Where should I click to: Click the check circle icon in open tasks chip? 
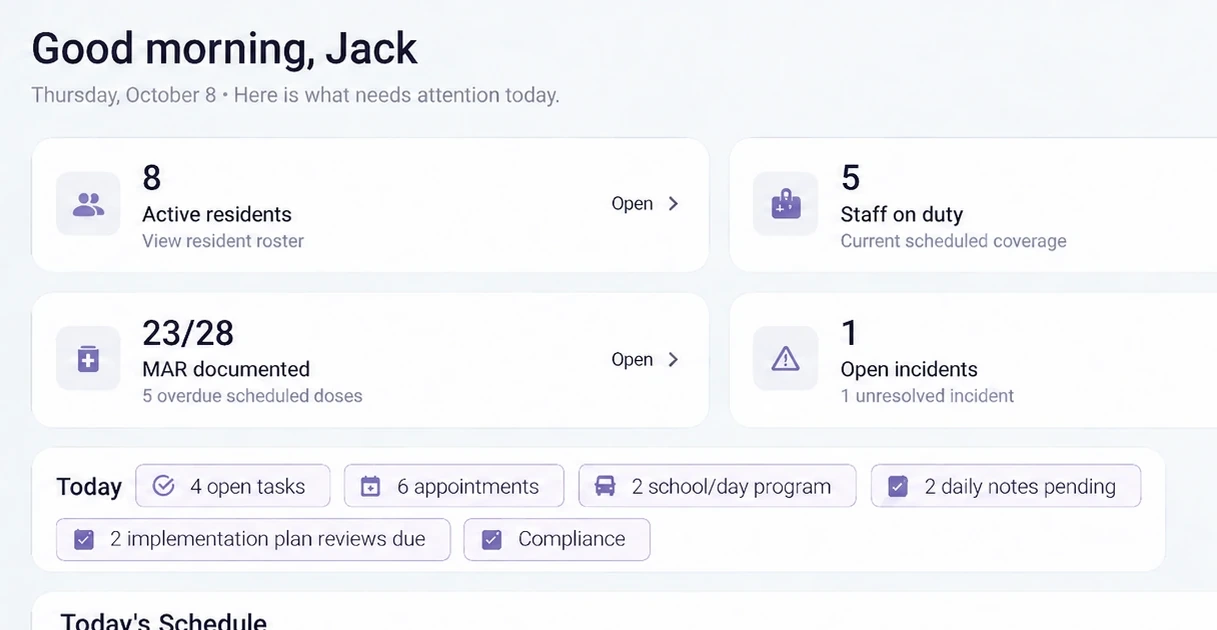tap(164, 486)
